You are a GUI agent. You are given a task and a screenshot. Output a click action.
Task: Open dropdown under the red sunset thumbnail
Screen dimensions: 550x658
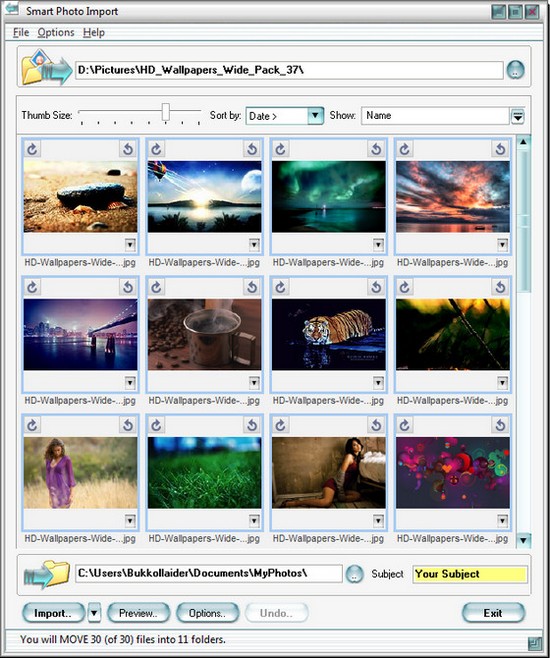[503, 245]
